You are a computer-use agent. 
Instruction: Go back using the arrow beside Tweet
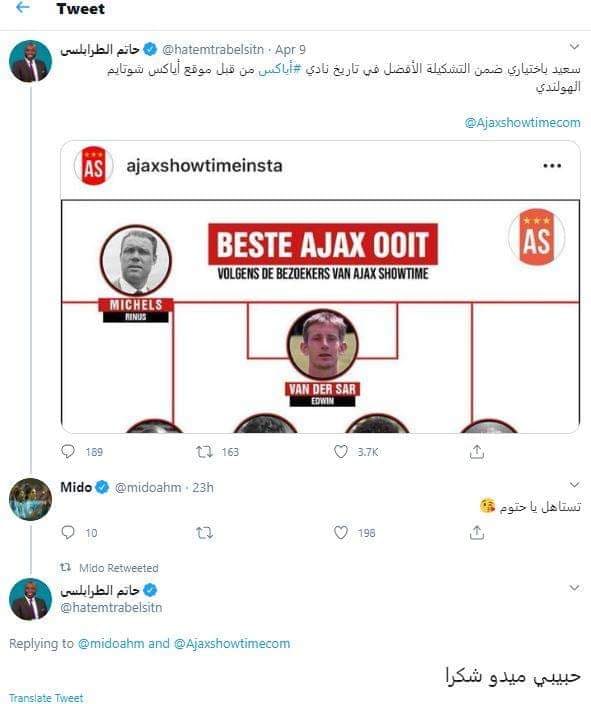22,8
